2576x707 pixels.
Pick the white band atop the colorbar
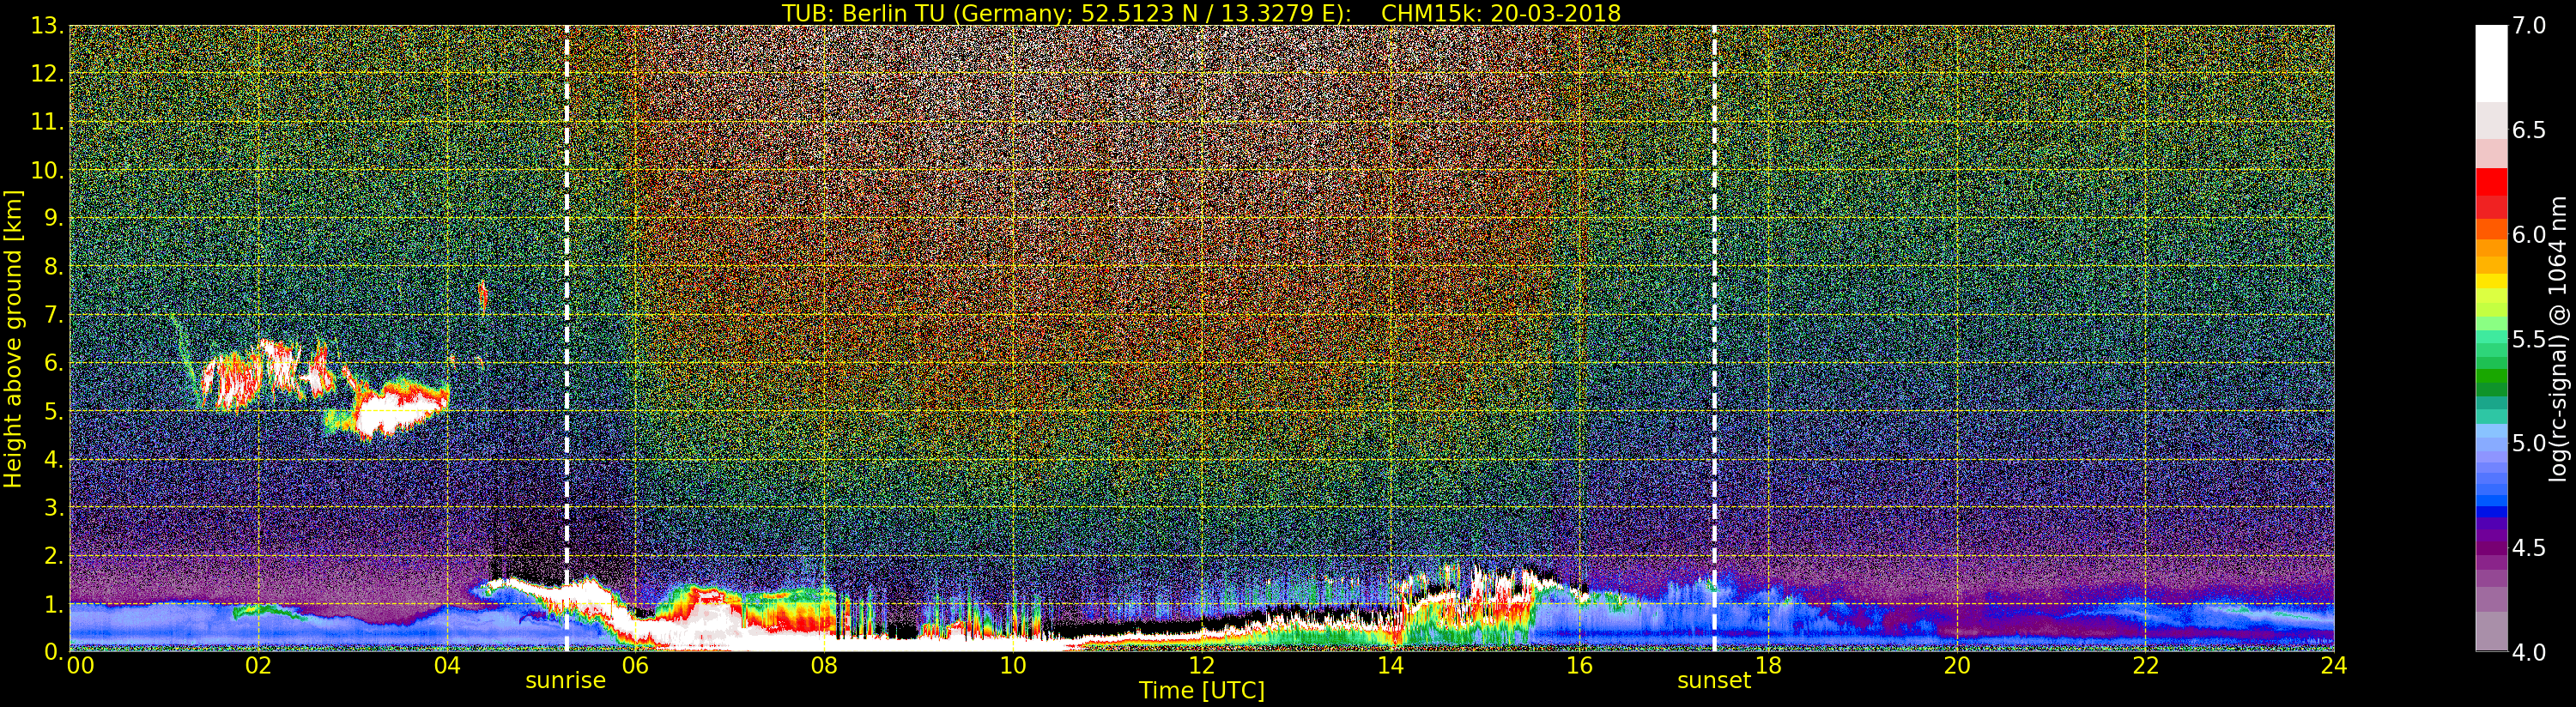(2491, 64)
